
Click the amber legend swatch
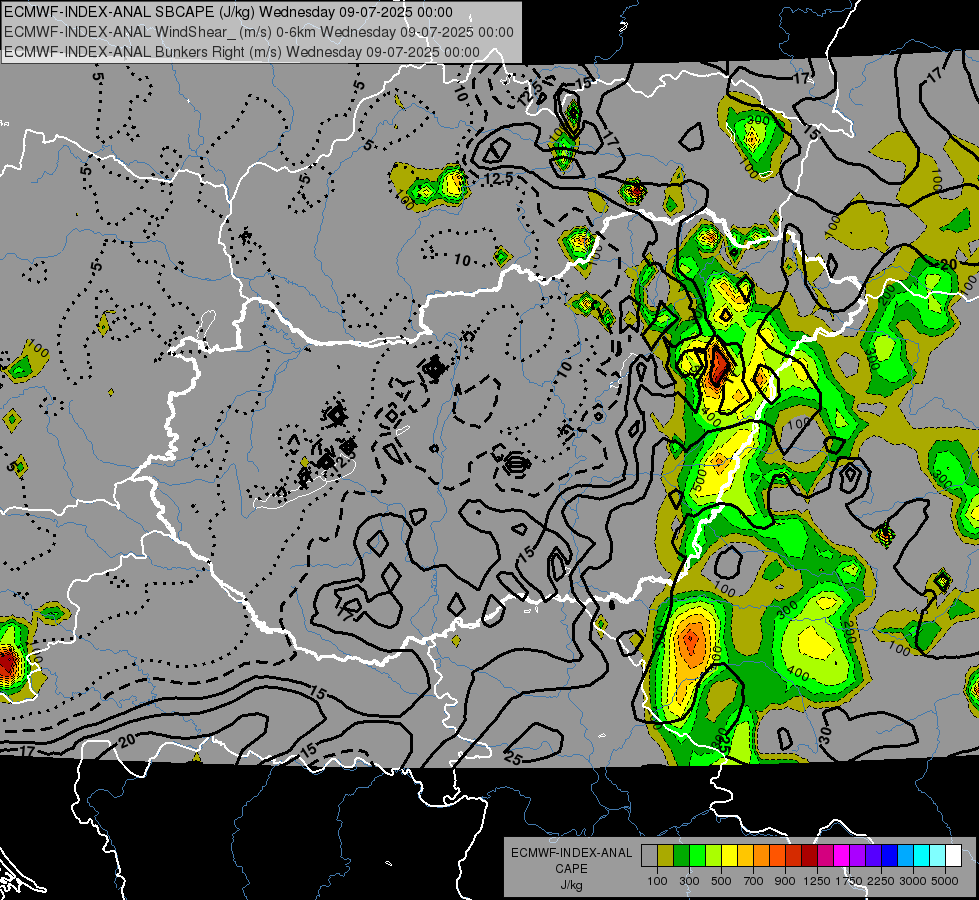pos(745,856)
